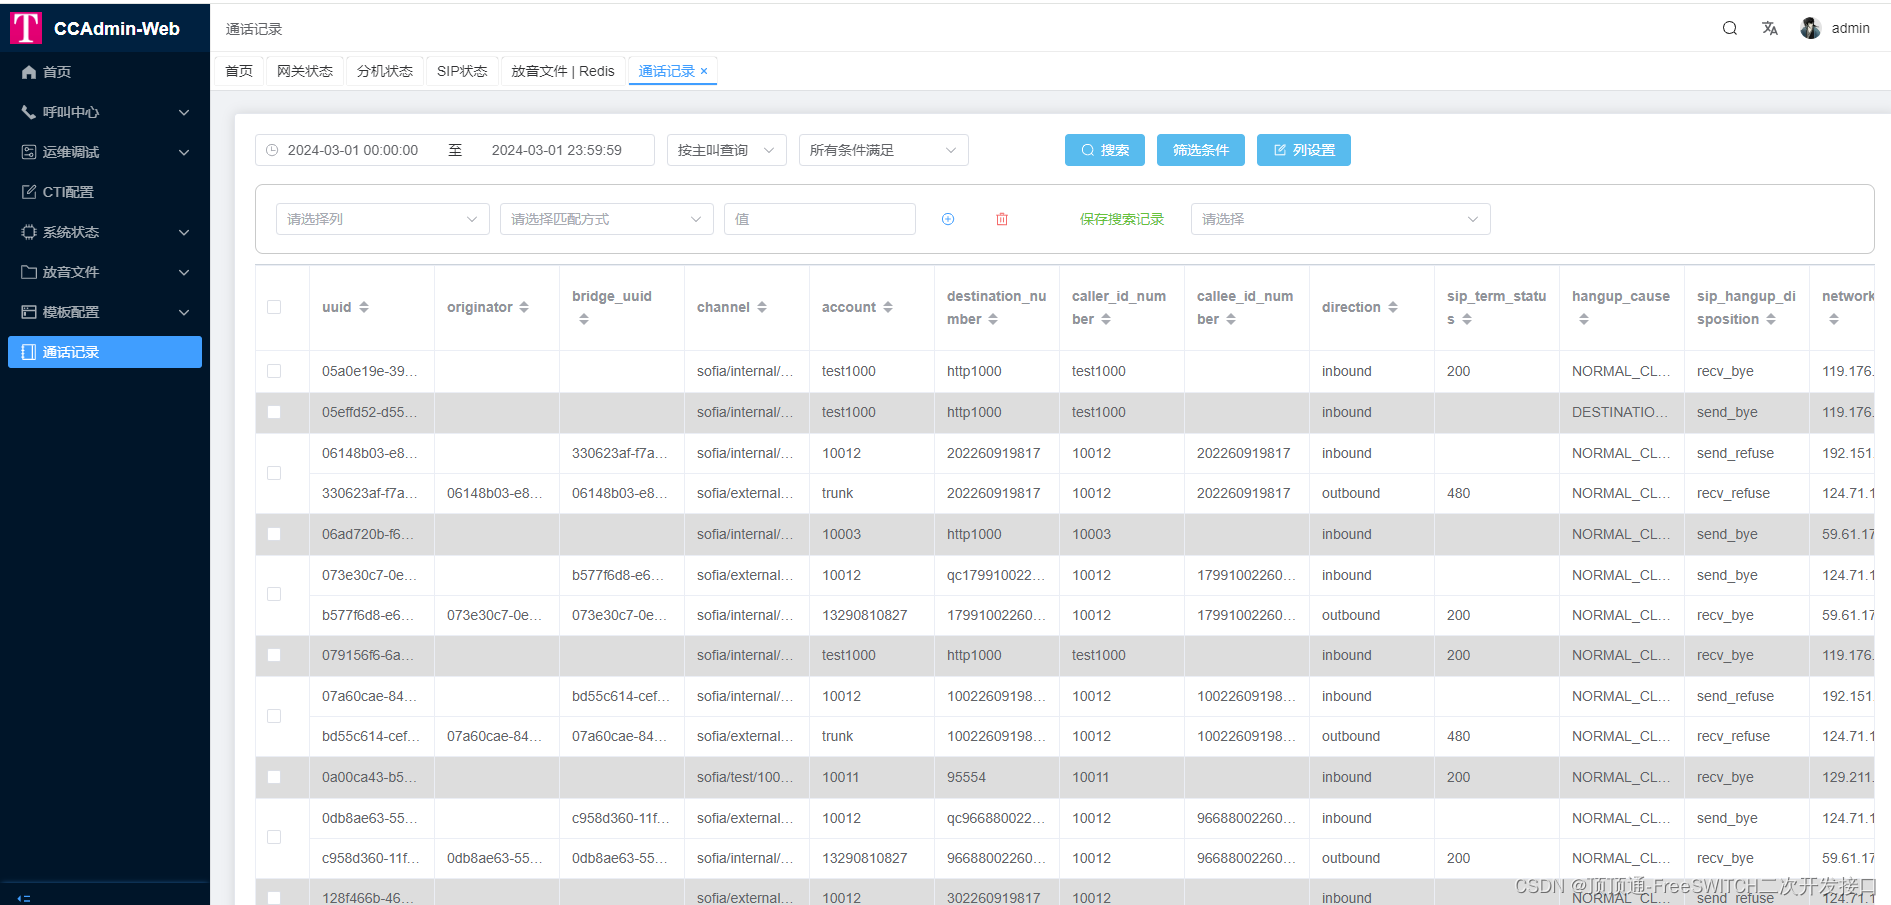Select 通话记录 in the sidebar
The image size is (1891, 905).
(105, 352)
